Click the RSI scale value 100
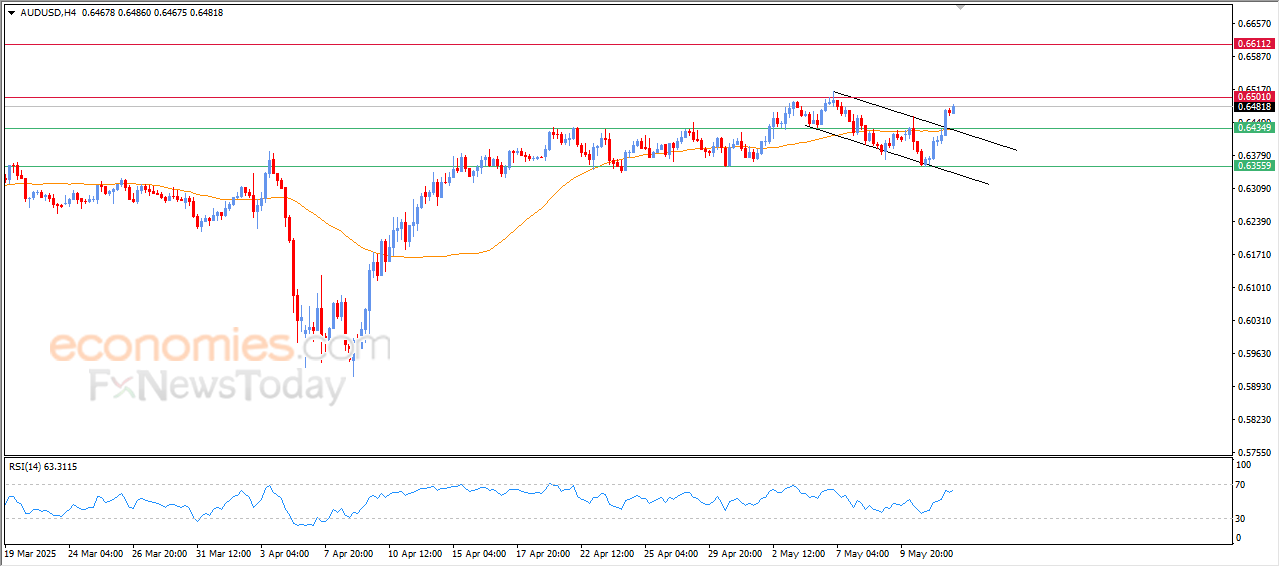Viewport: 1280px width, 567px height. (1245, 466)
